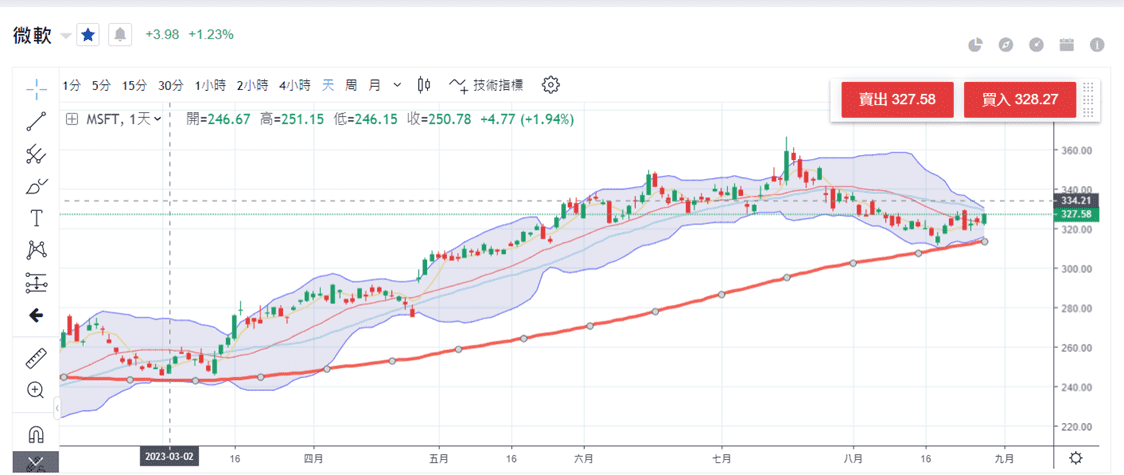Image resolution: width=1124 pixels, height=475 pixels.
Task: Expand the MSFT legend plus box
Action: click(x=72, y=119)
